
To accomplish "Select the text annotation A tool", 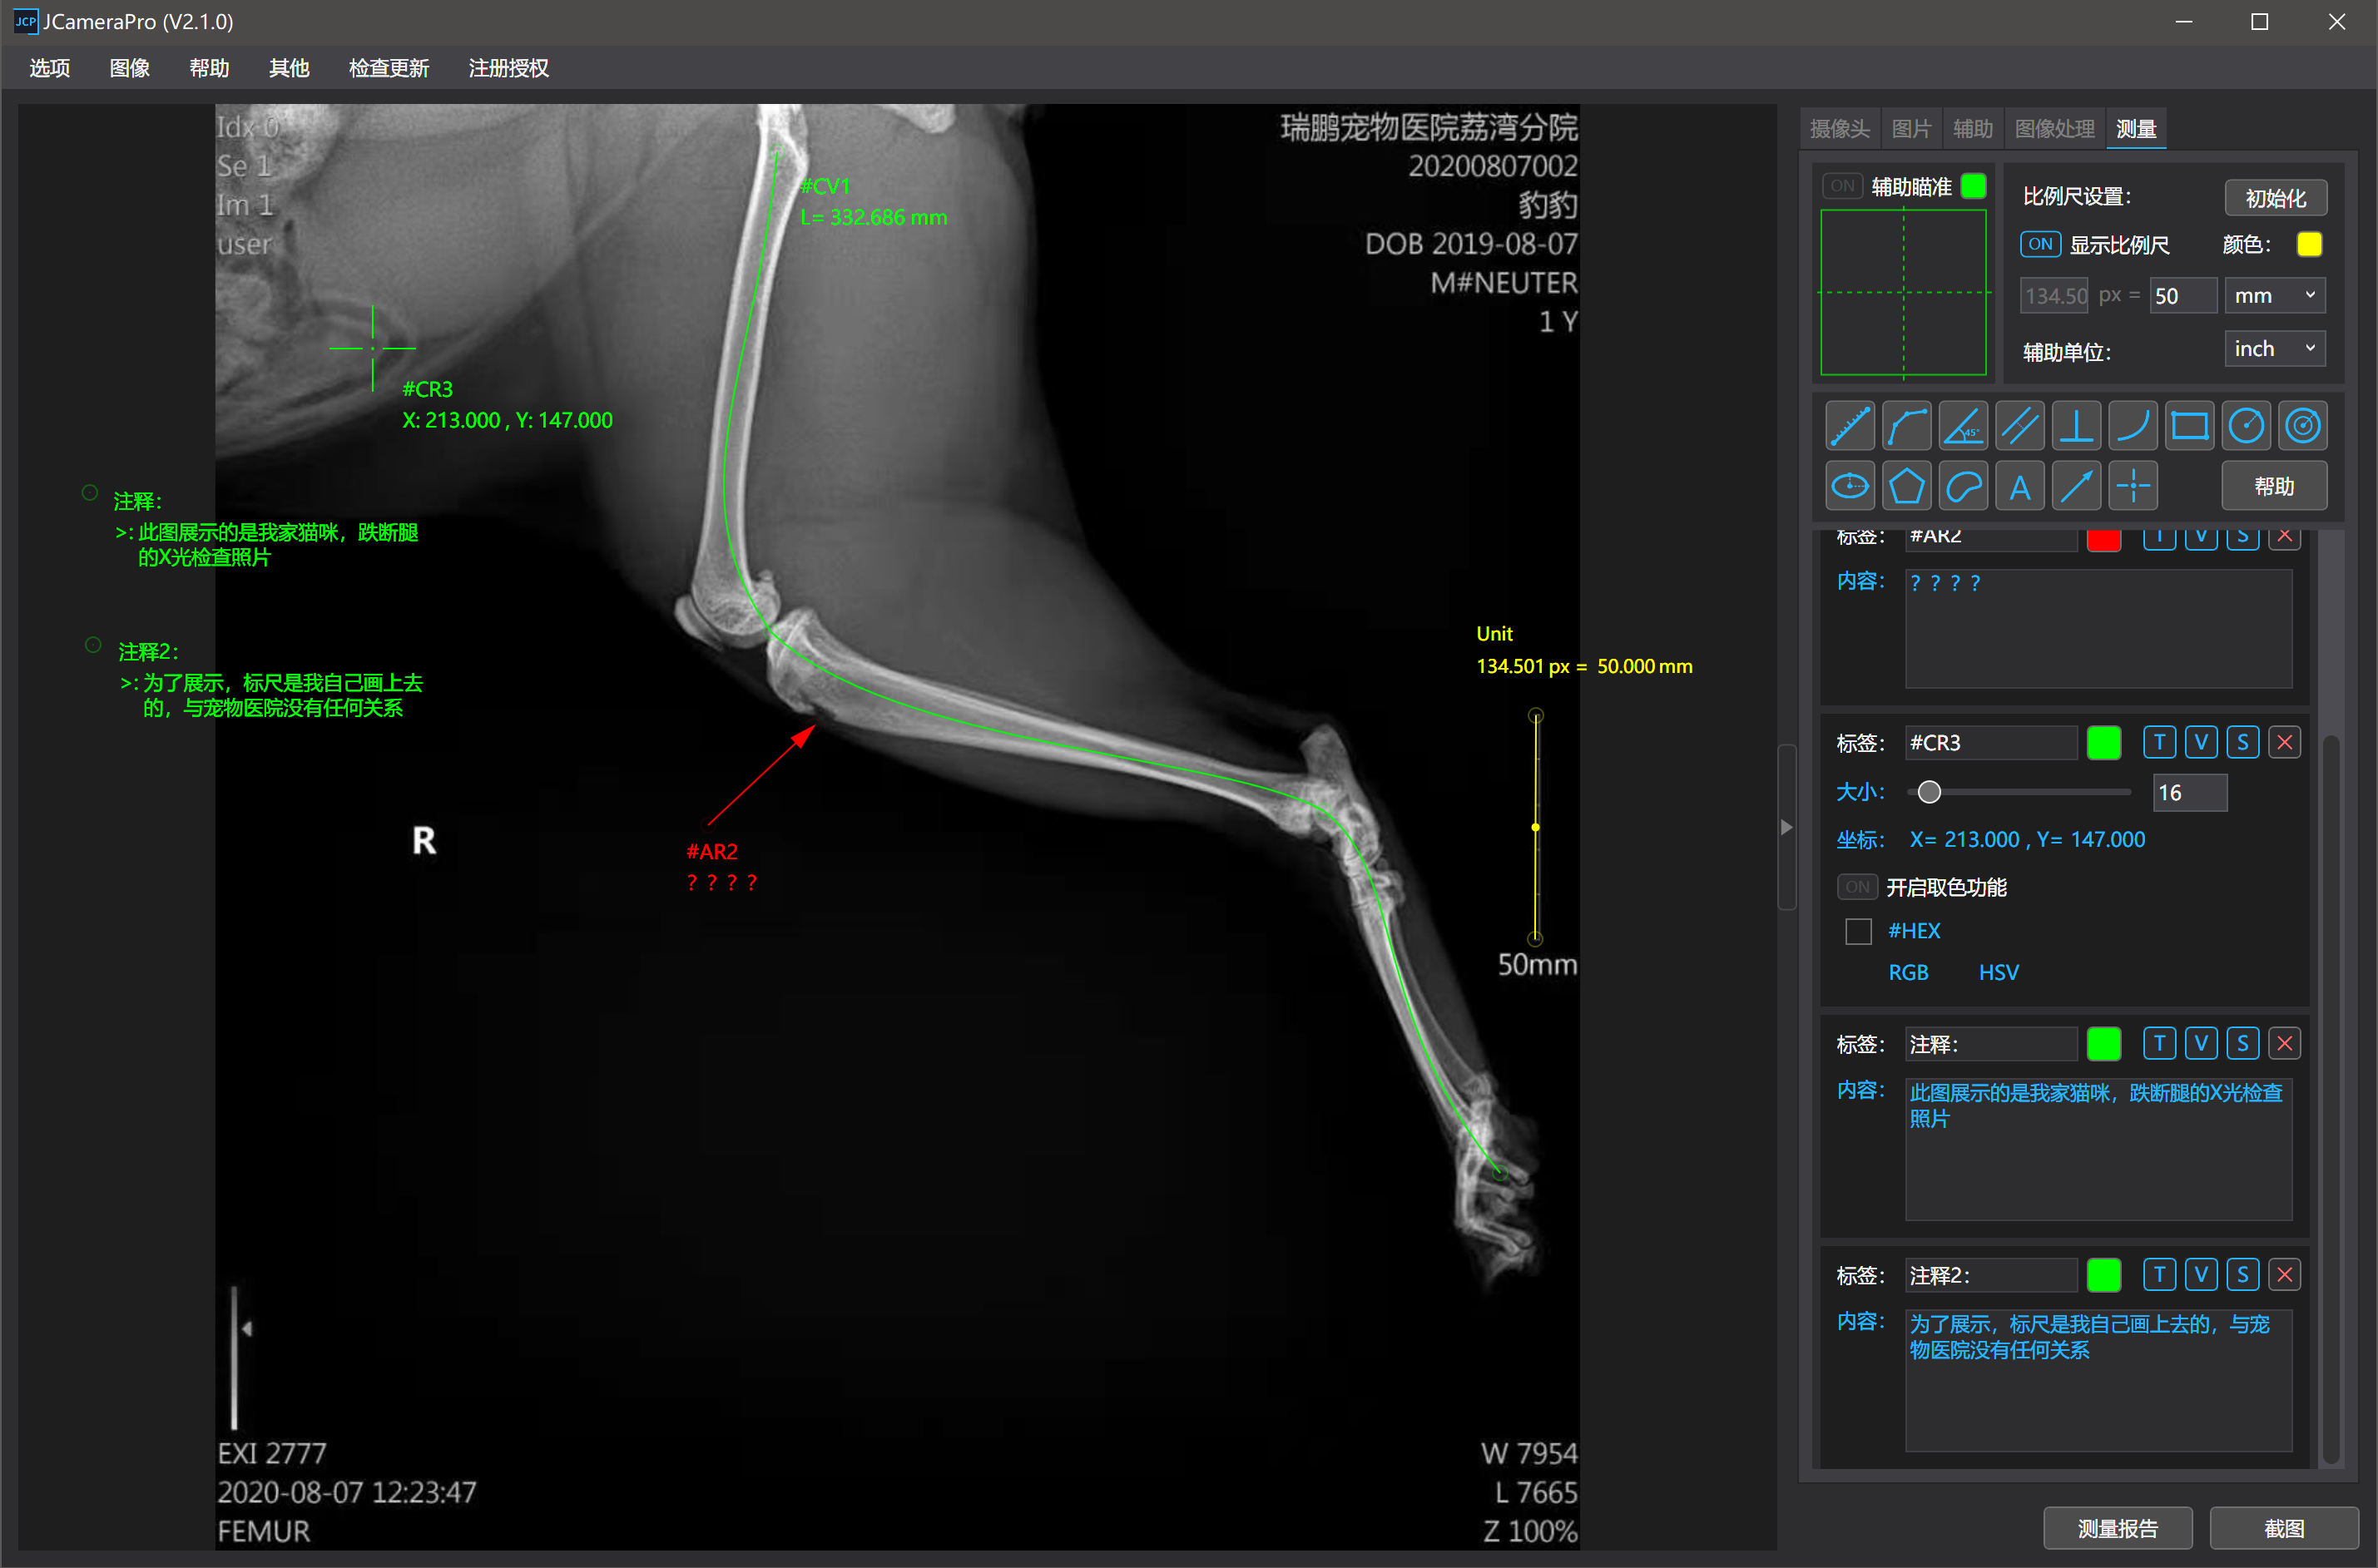I will 2019,487.
